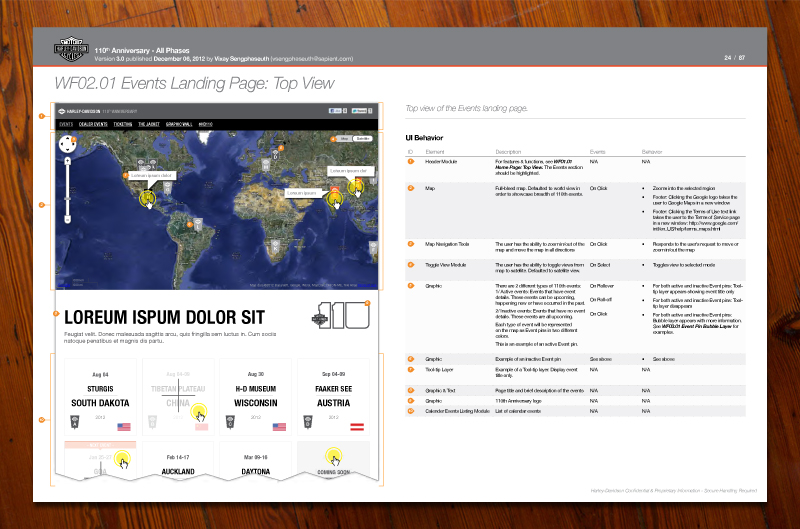Switch the map to Satellite view
This screenshot has width=800, height=529.
(x=363, y=139)
